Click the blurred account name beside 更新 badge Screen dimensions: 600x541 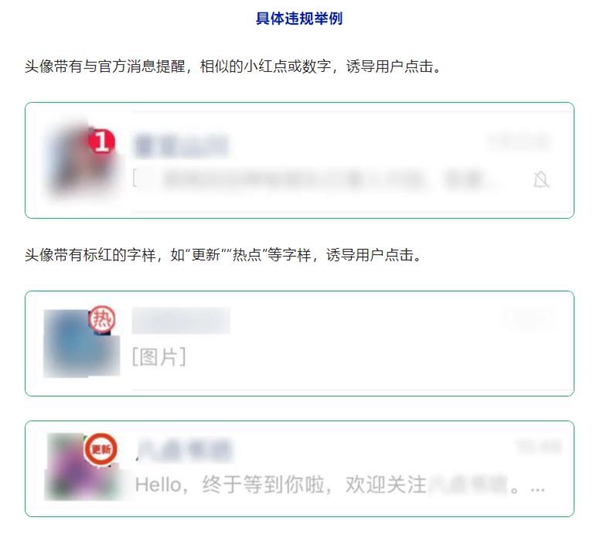click(185, 450)
